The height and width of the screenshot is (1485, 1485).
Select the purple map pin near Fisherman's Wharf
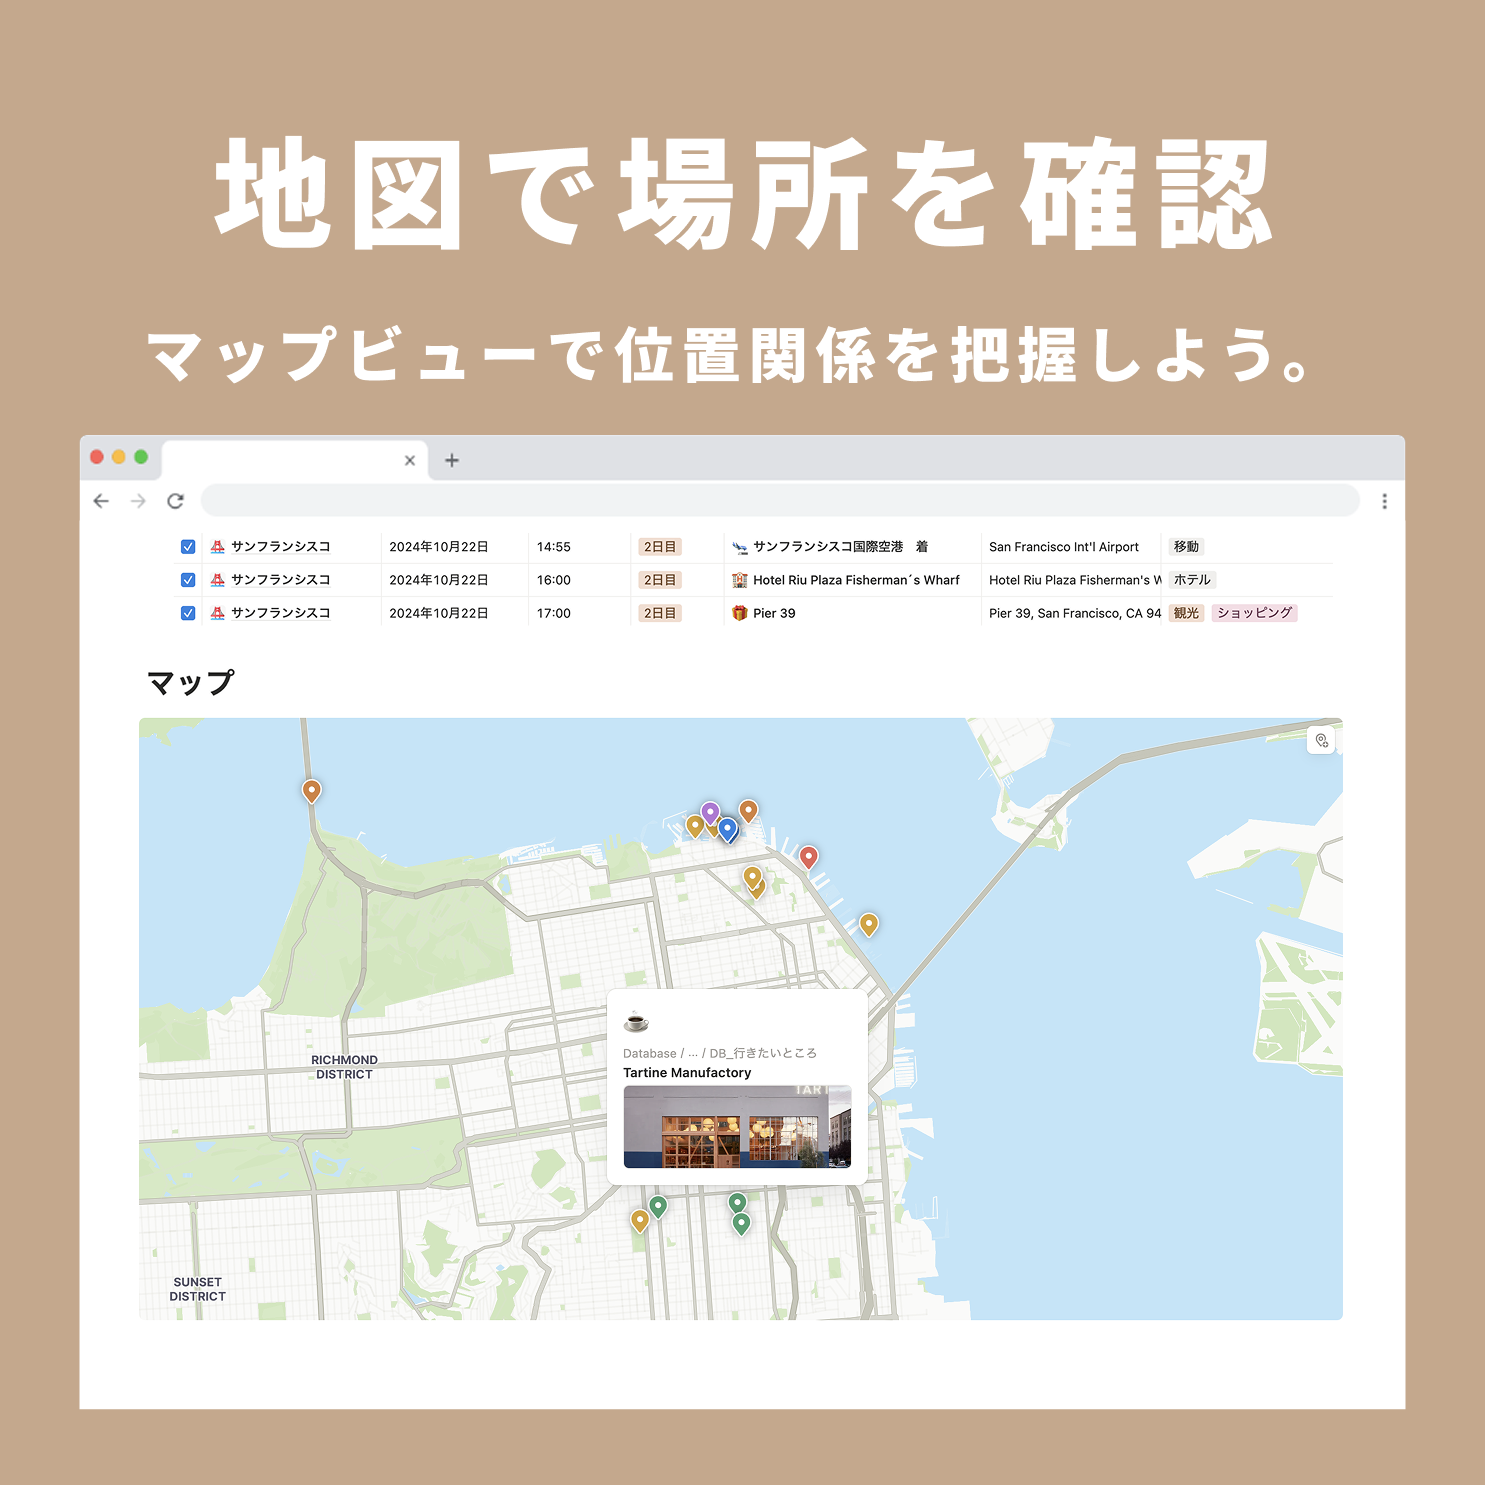point(710,810)
